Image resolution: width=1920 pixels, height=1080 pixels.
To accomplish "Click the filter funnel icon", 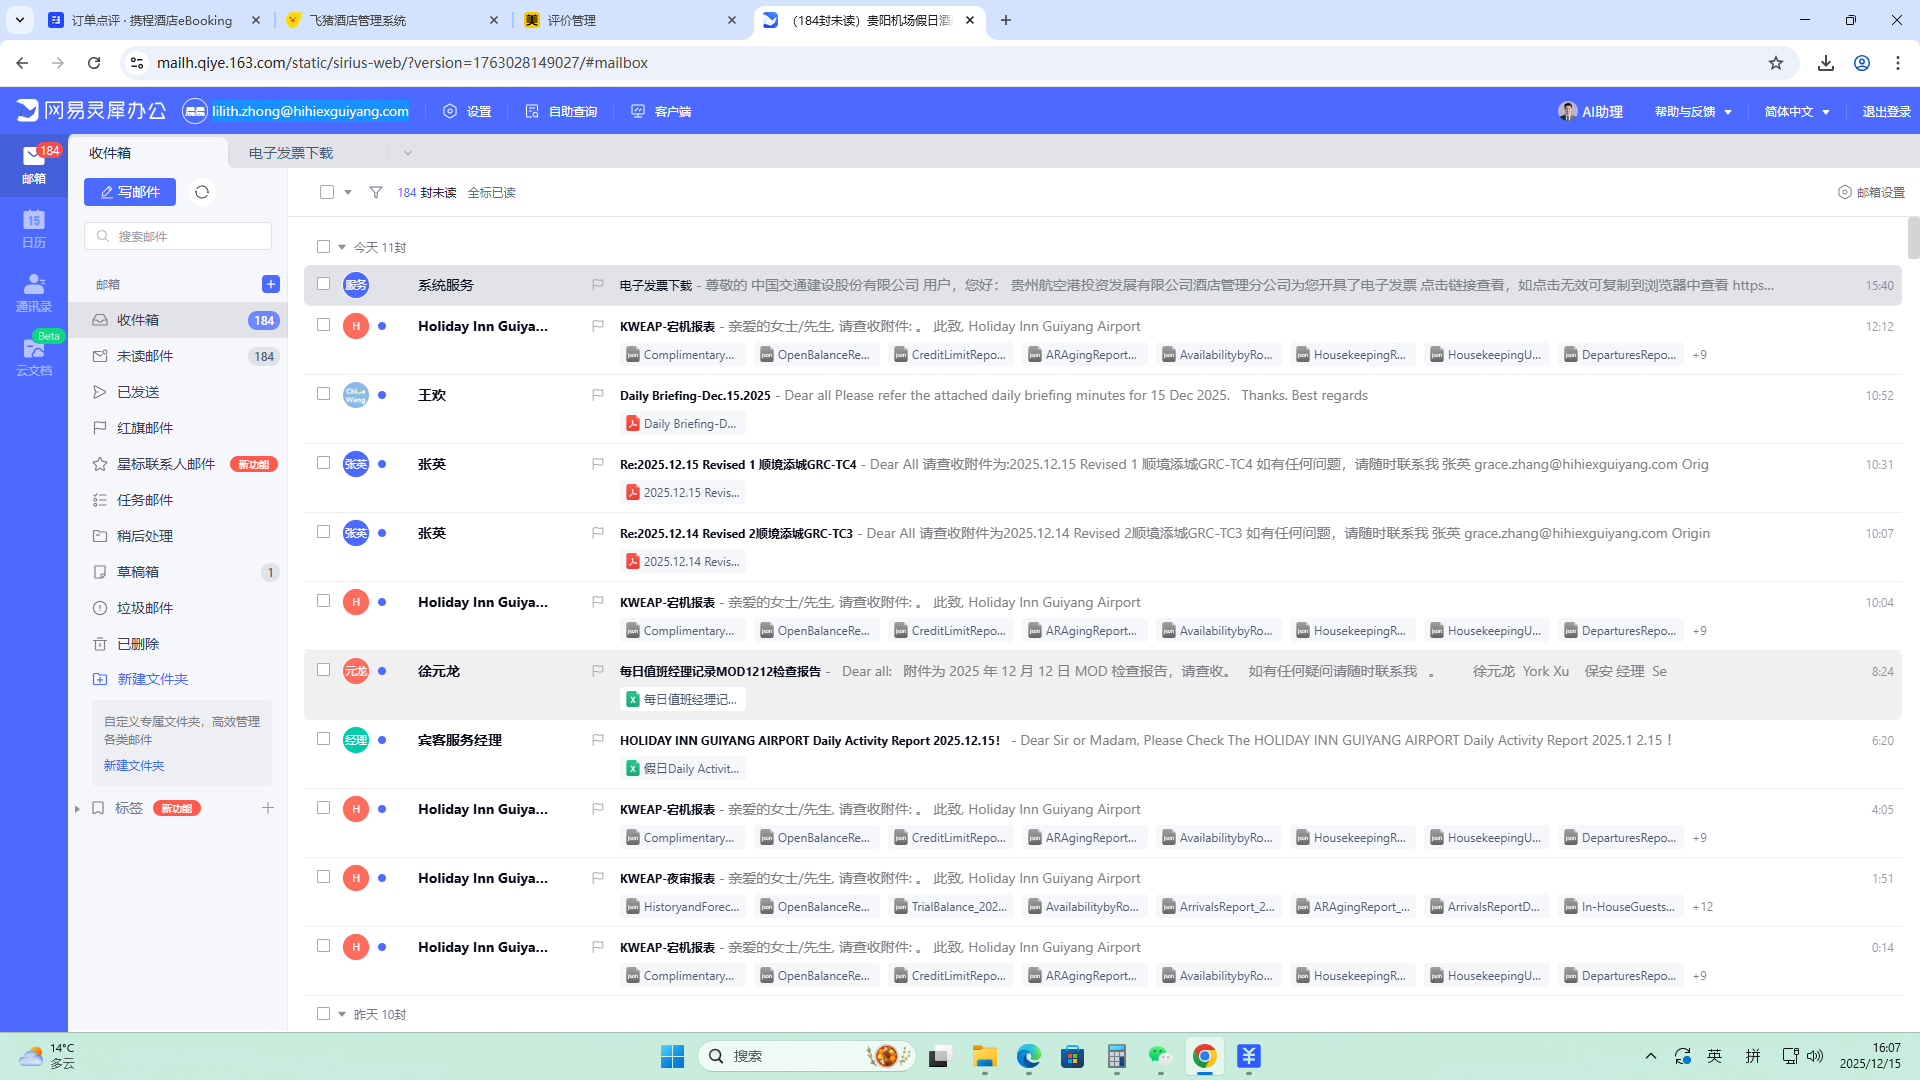I will coord(376,192).
